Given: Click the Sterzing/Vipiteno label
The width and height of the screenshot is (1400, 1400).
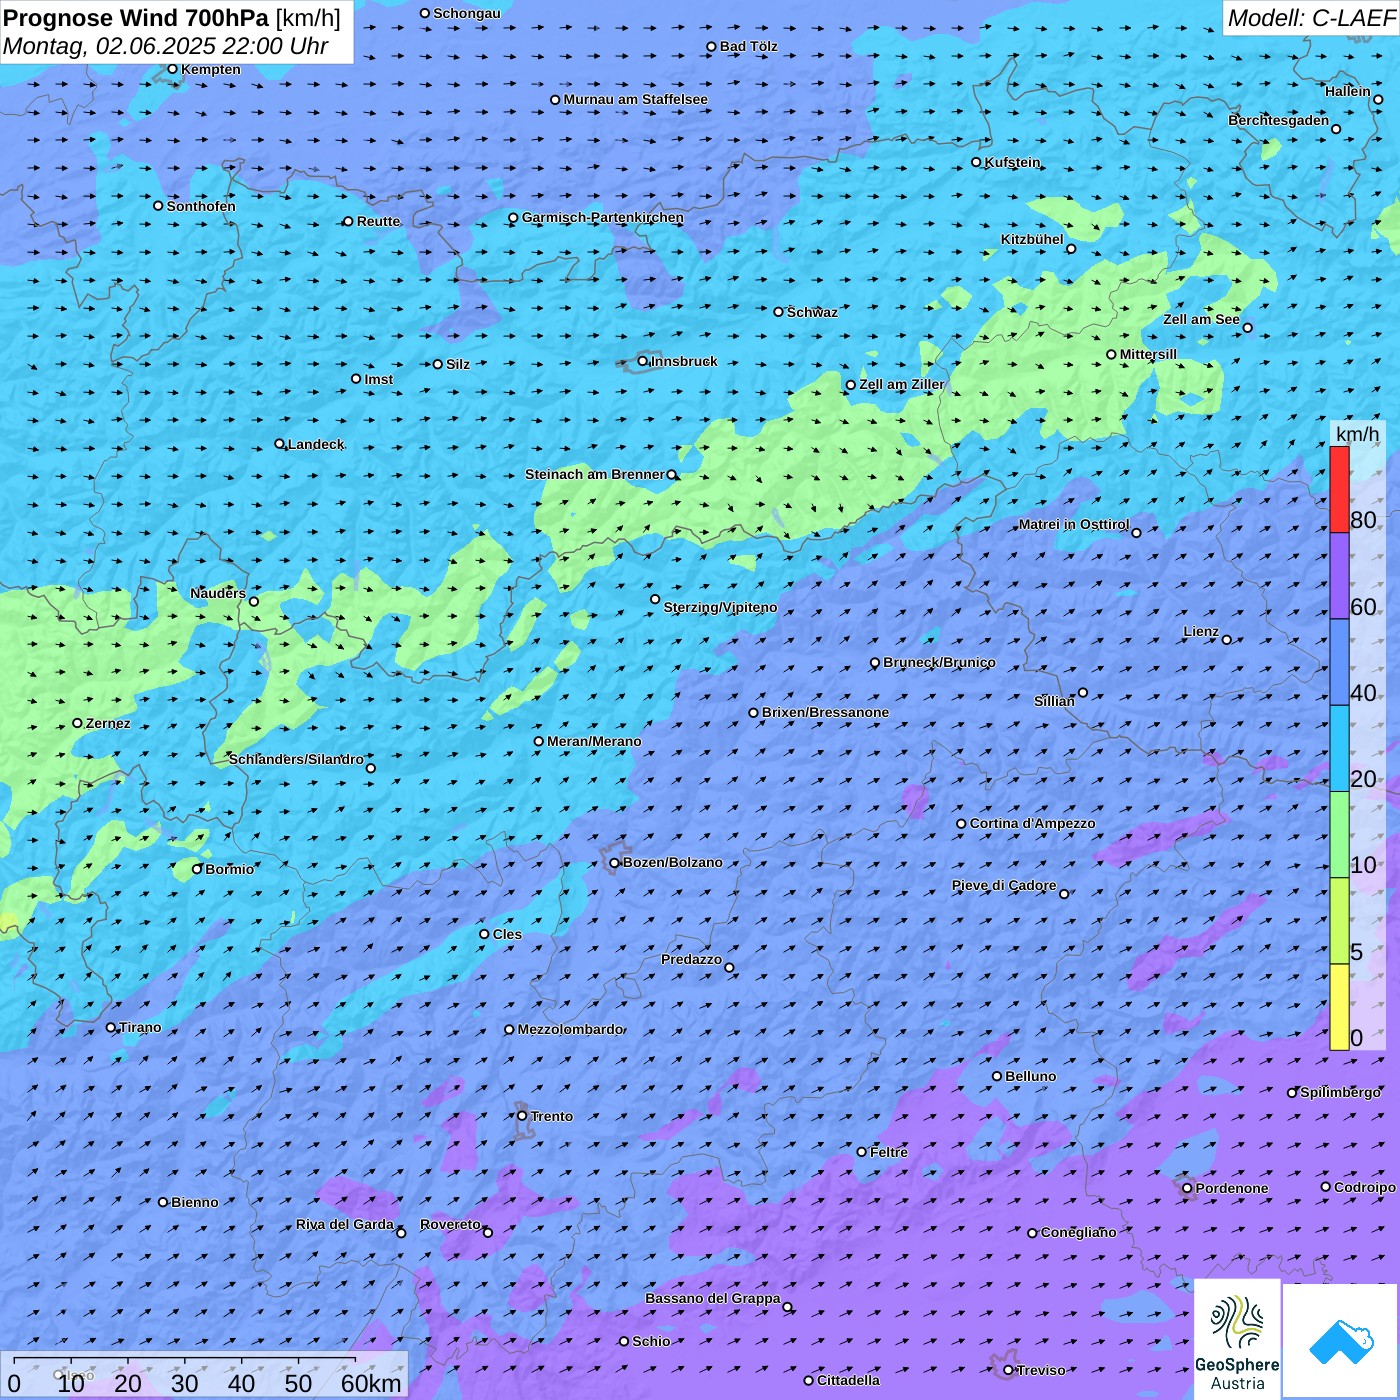Looking at the screenshot, I should 720,607.
